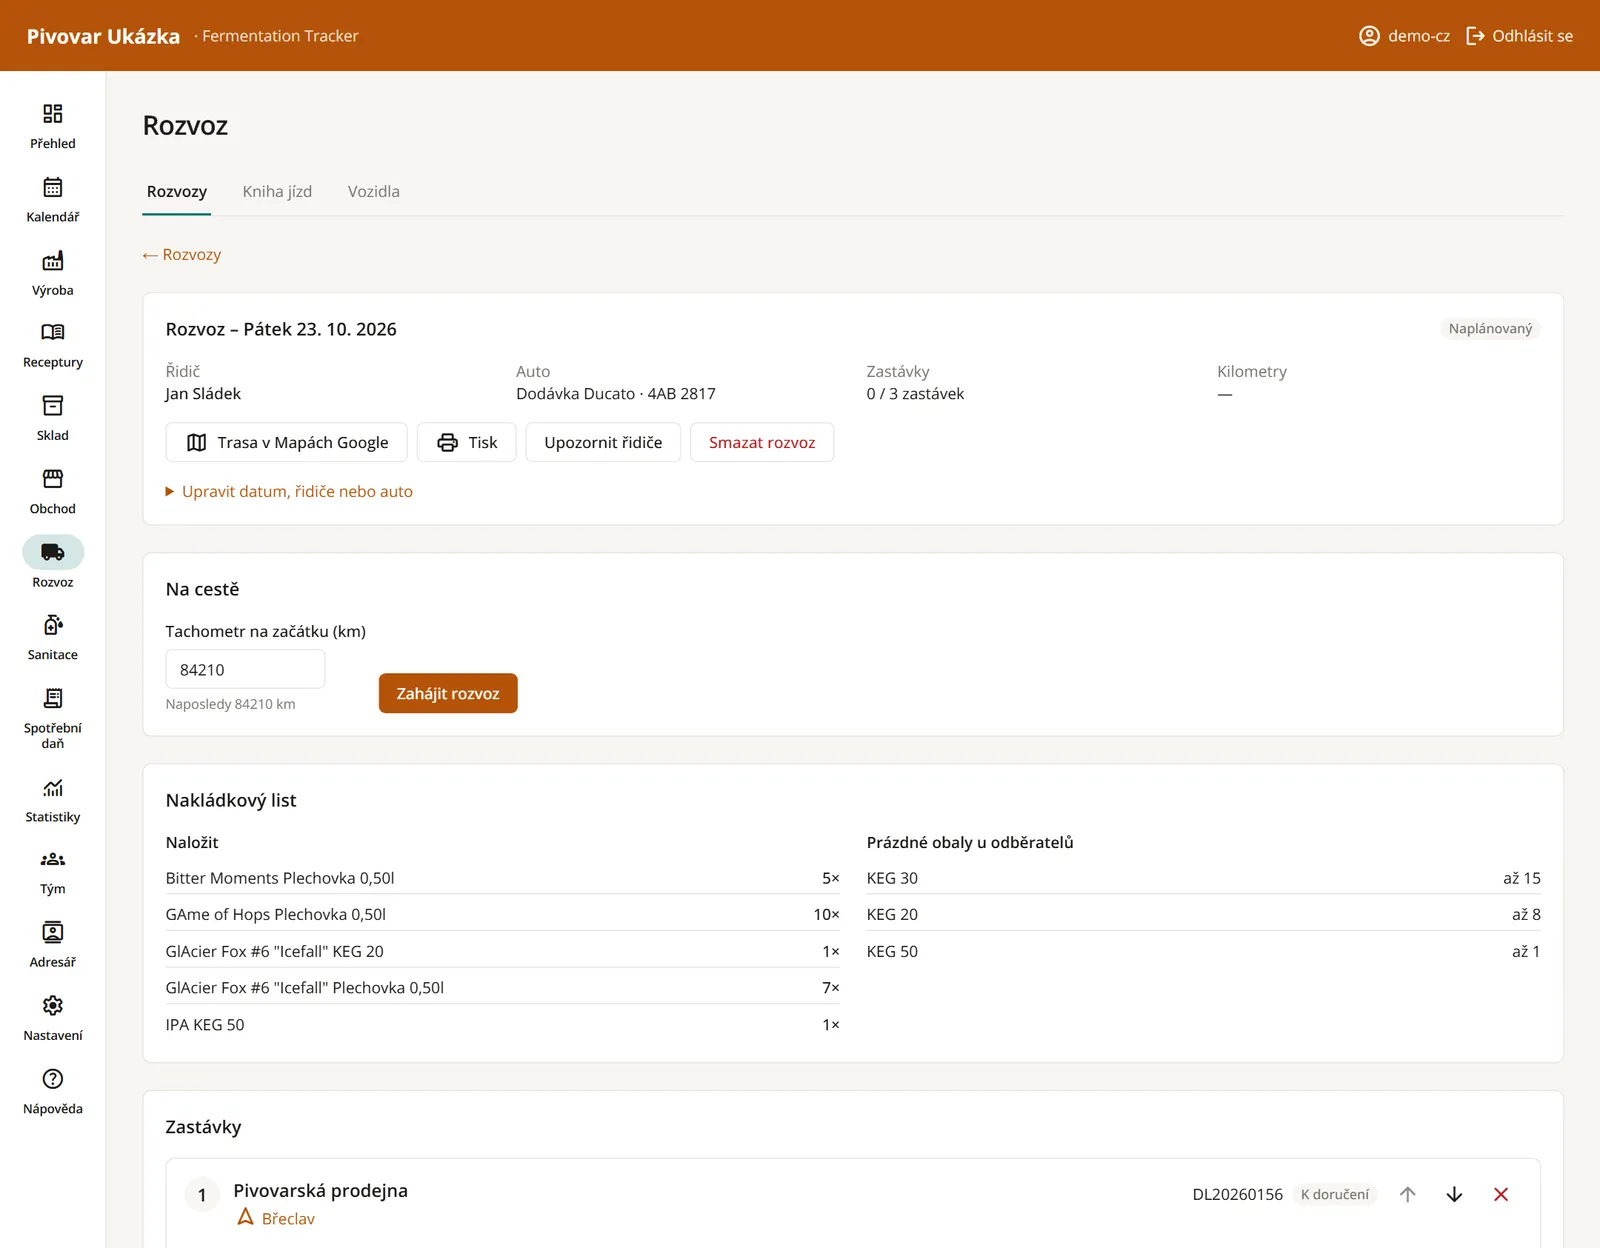The width and height of the screenshot is (1600, 1248).
Task: Open Receptury book icon
Action: pyautogui.click(x=53, y=332)
